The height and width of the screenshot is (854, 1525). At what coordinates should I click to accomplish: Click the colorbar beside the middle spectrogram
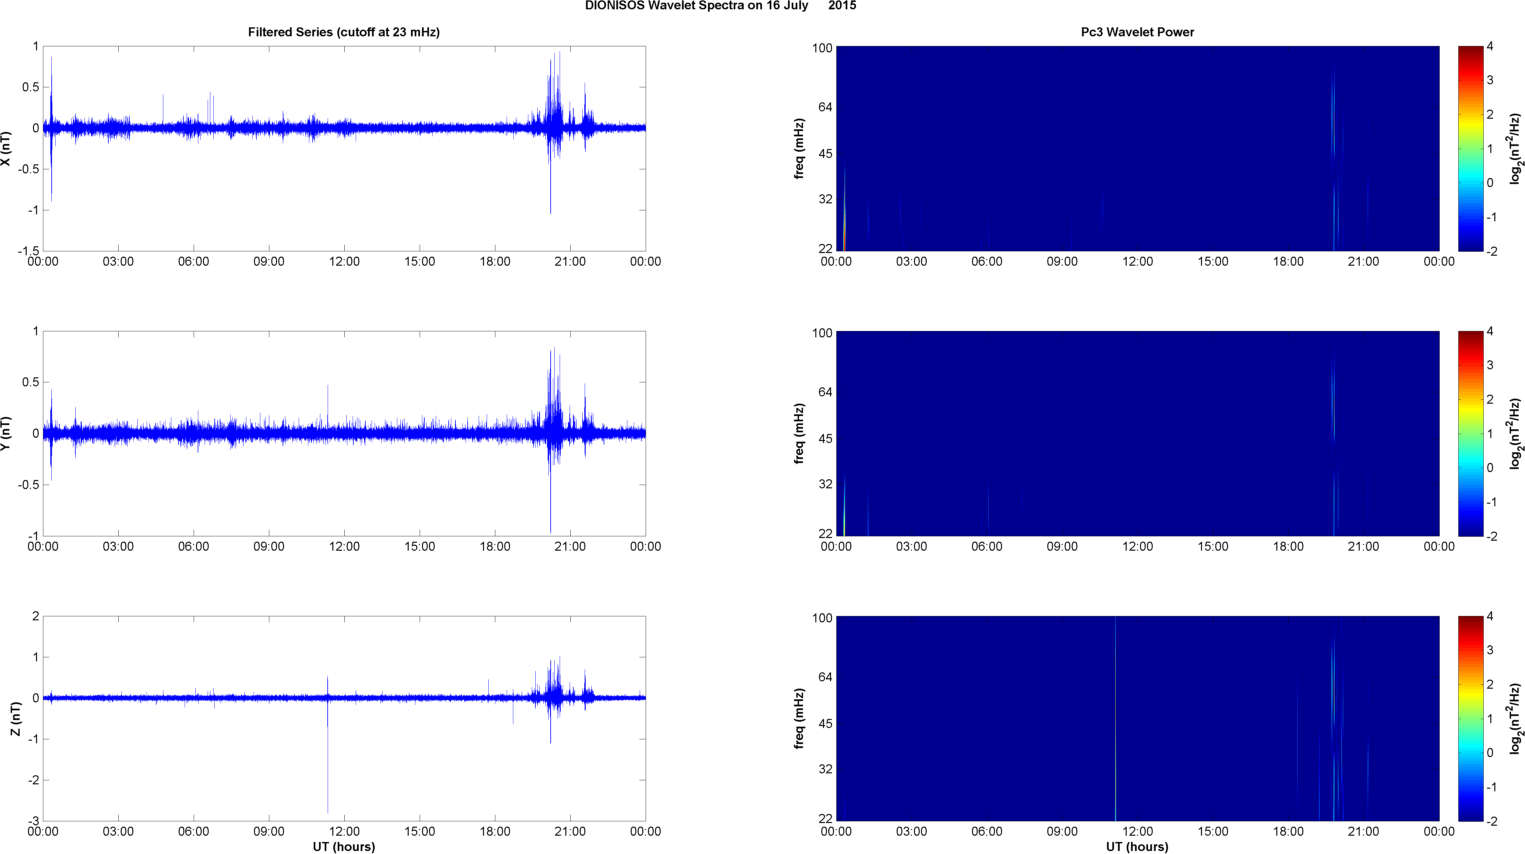(1470, 433)
